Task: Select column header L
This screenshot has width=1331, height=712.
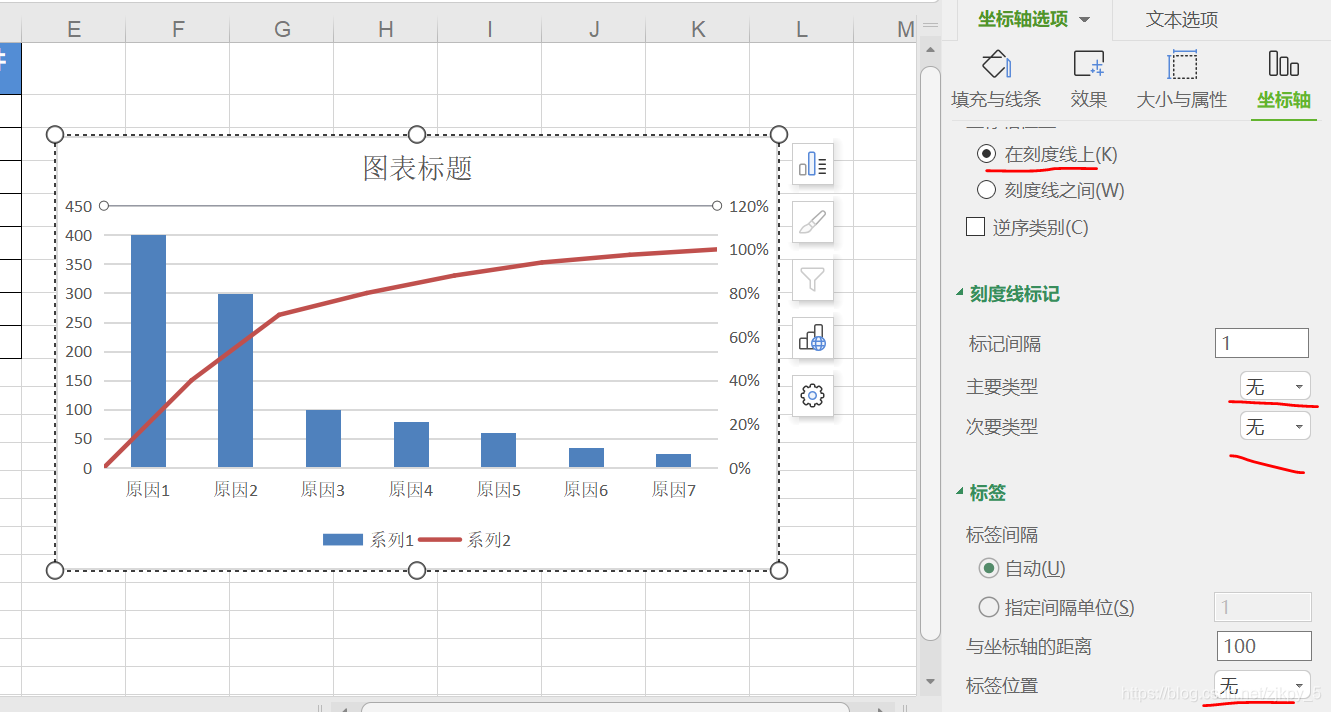Action: pos(802,29)
